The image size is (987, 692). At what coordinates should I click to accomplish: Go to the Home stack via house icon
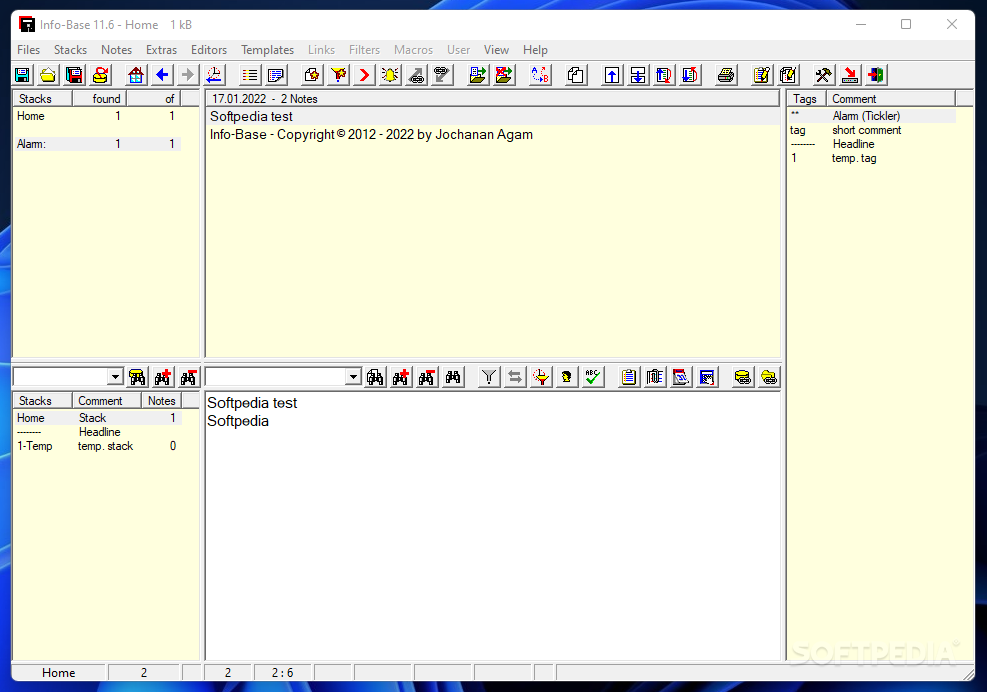tap(136, 76)
